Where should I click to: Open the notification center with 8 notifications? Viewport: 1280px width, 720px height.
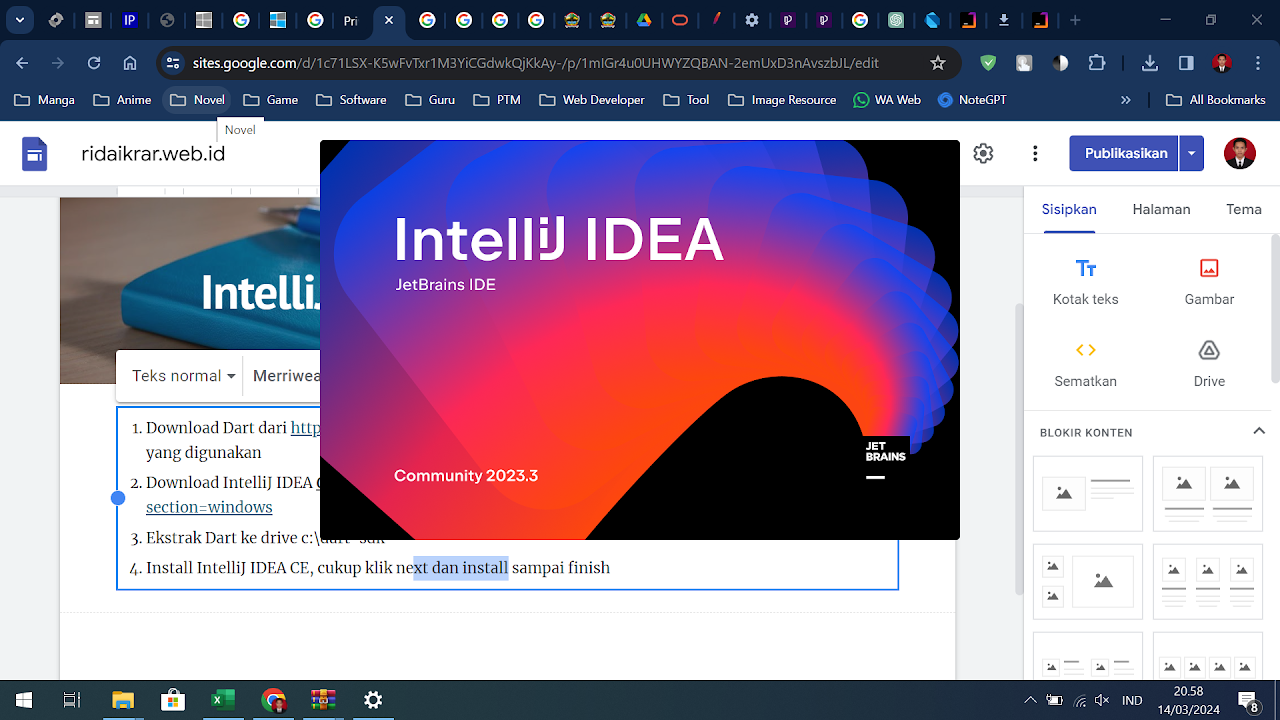1248,700
